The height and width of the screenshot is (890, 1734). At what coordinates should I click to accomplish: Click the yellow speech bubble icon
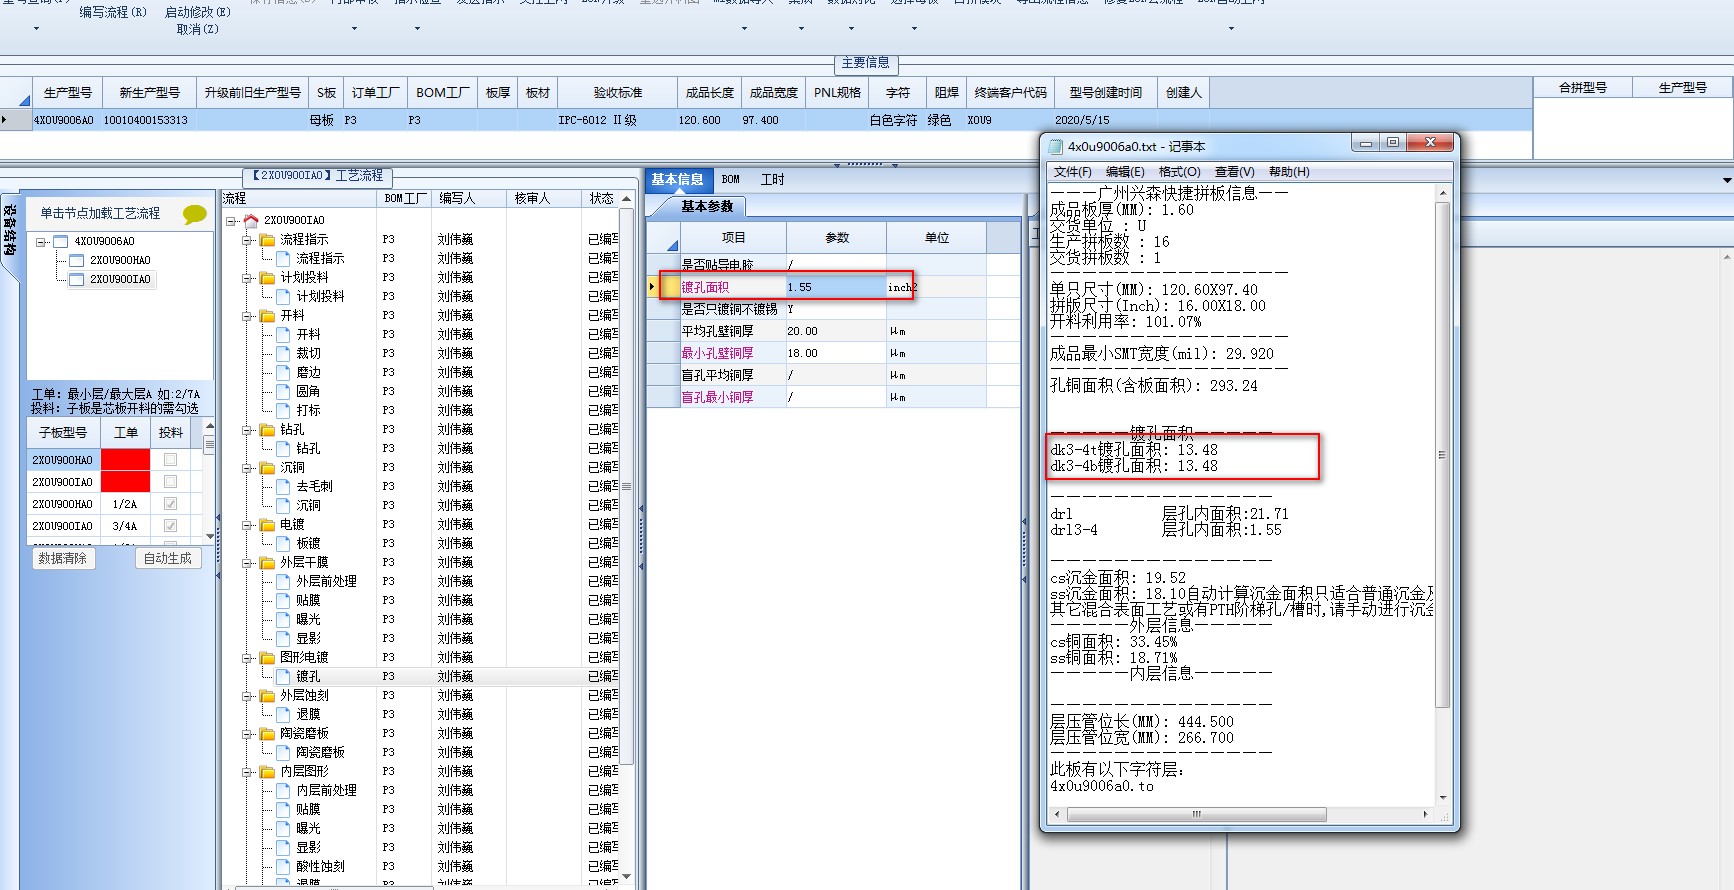(194, 214)
